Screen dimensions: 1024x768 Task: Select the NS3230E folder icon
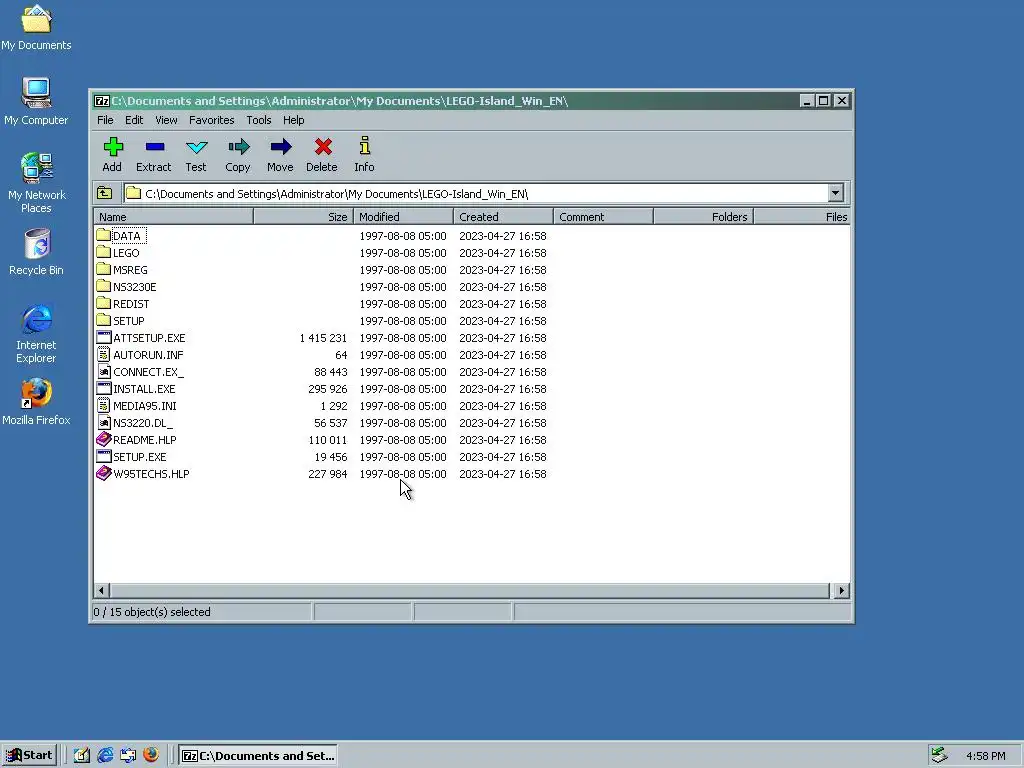coord(103,286)
